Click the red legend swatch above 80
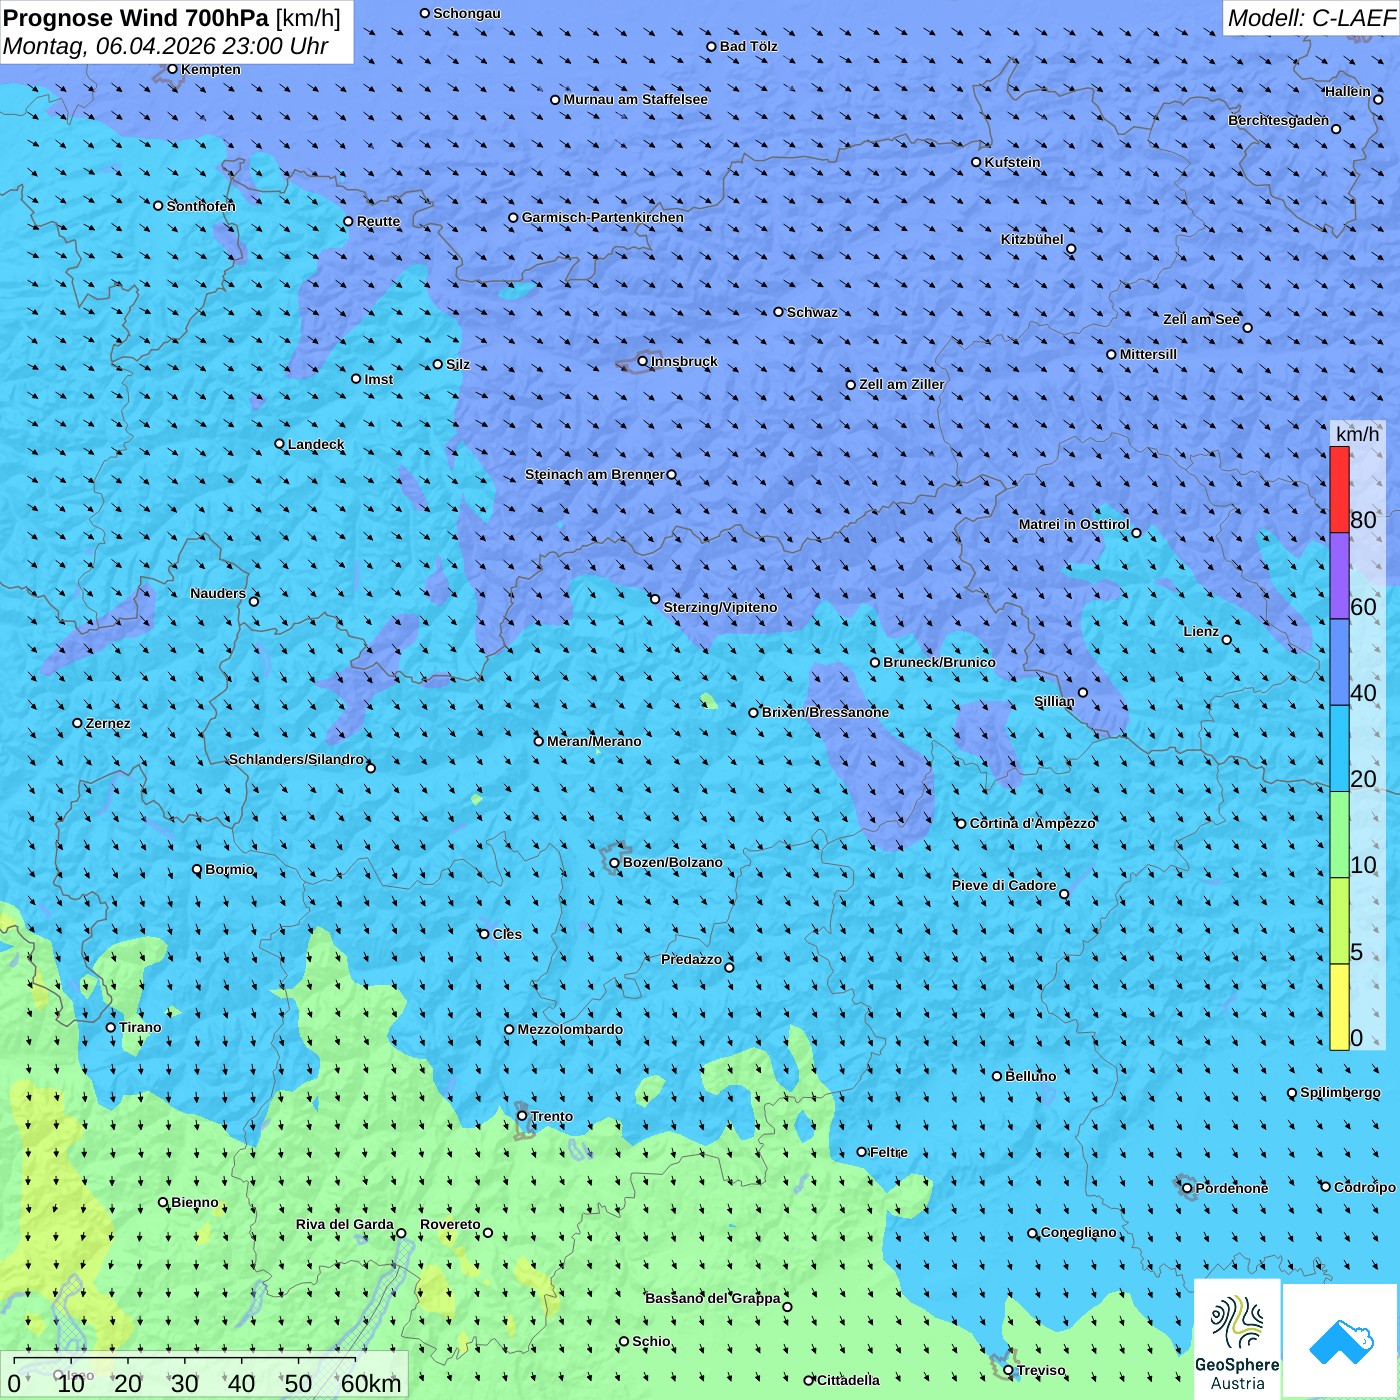 click(x=1339, y=489)
